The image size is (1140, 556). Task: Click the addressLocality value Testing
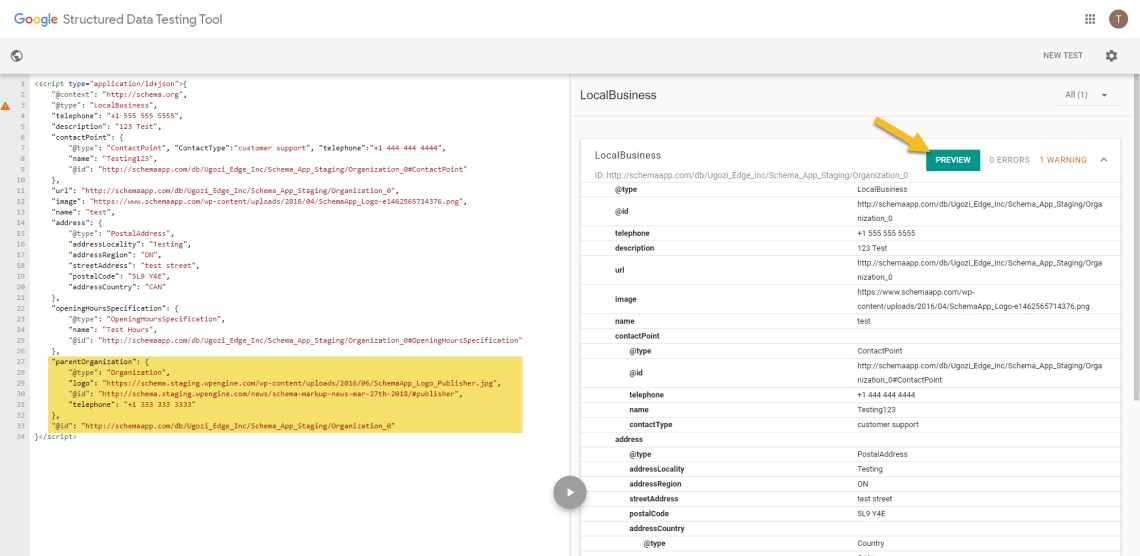[x=870, y=469]
